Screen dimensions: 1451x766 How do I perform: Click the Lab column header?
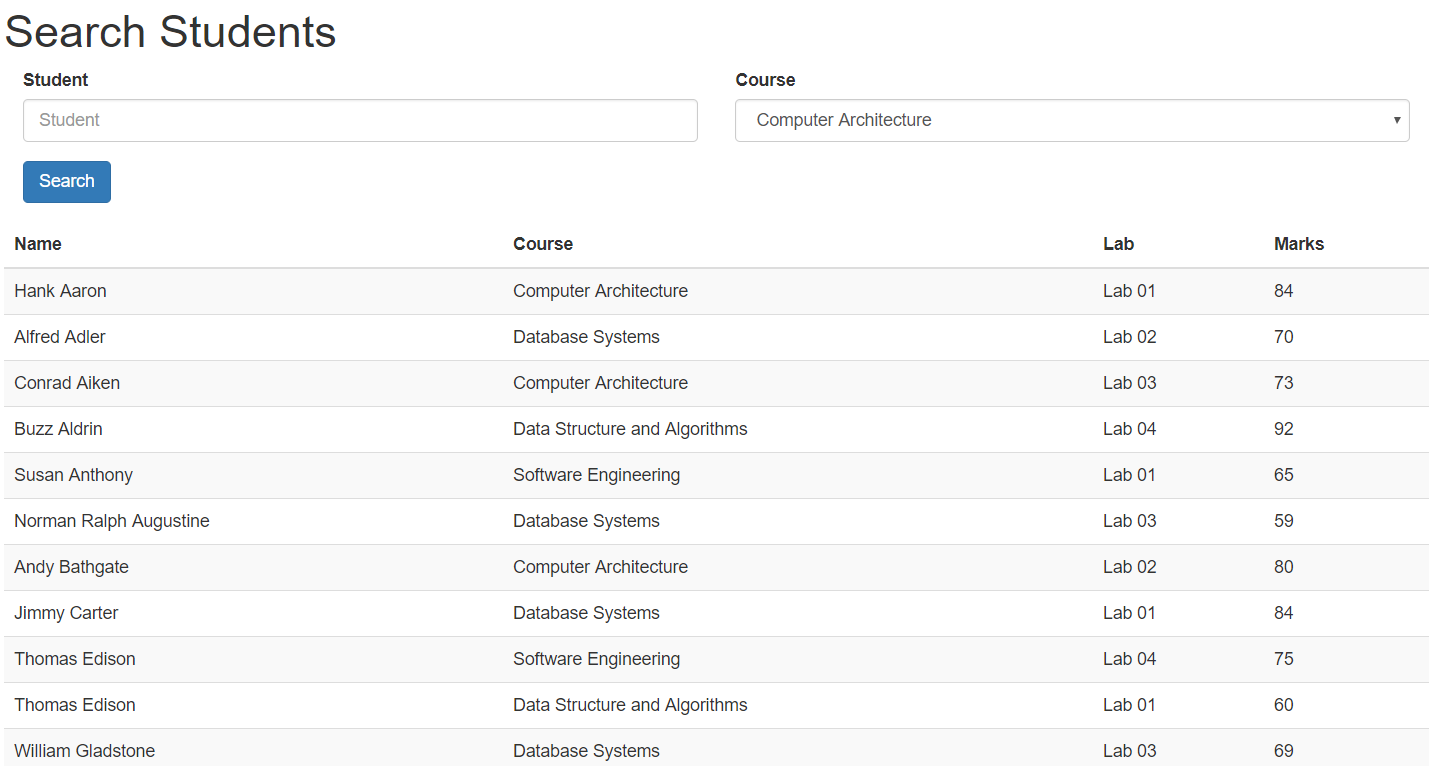pos(1118,244)
